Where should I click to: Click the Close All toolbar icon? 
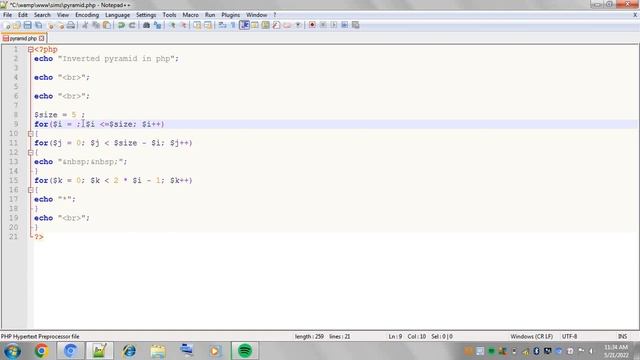coord(61,25)
